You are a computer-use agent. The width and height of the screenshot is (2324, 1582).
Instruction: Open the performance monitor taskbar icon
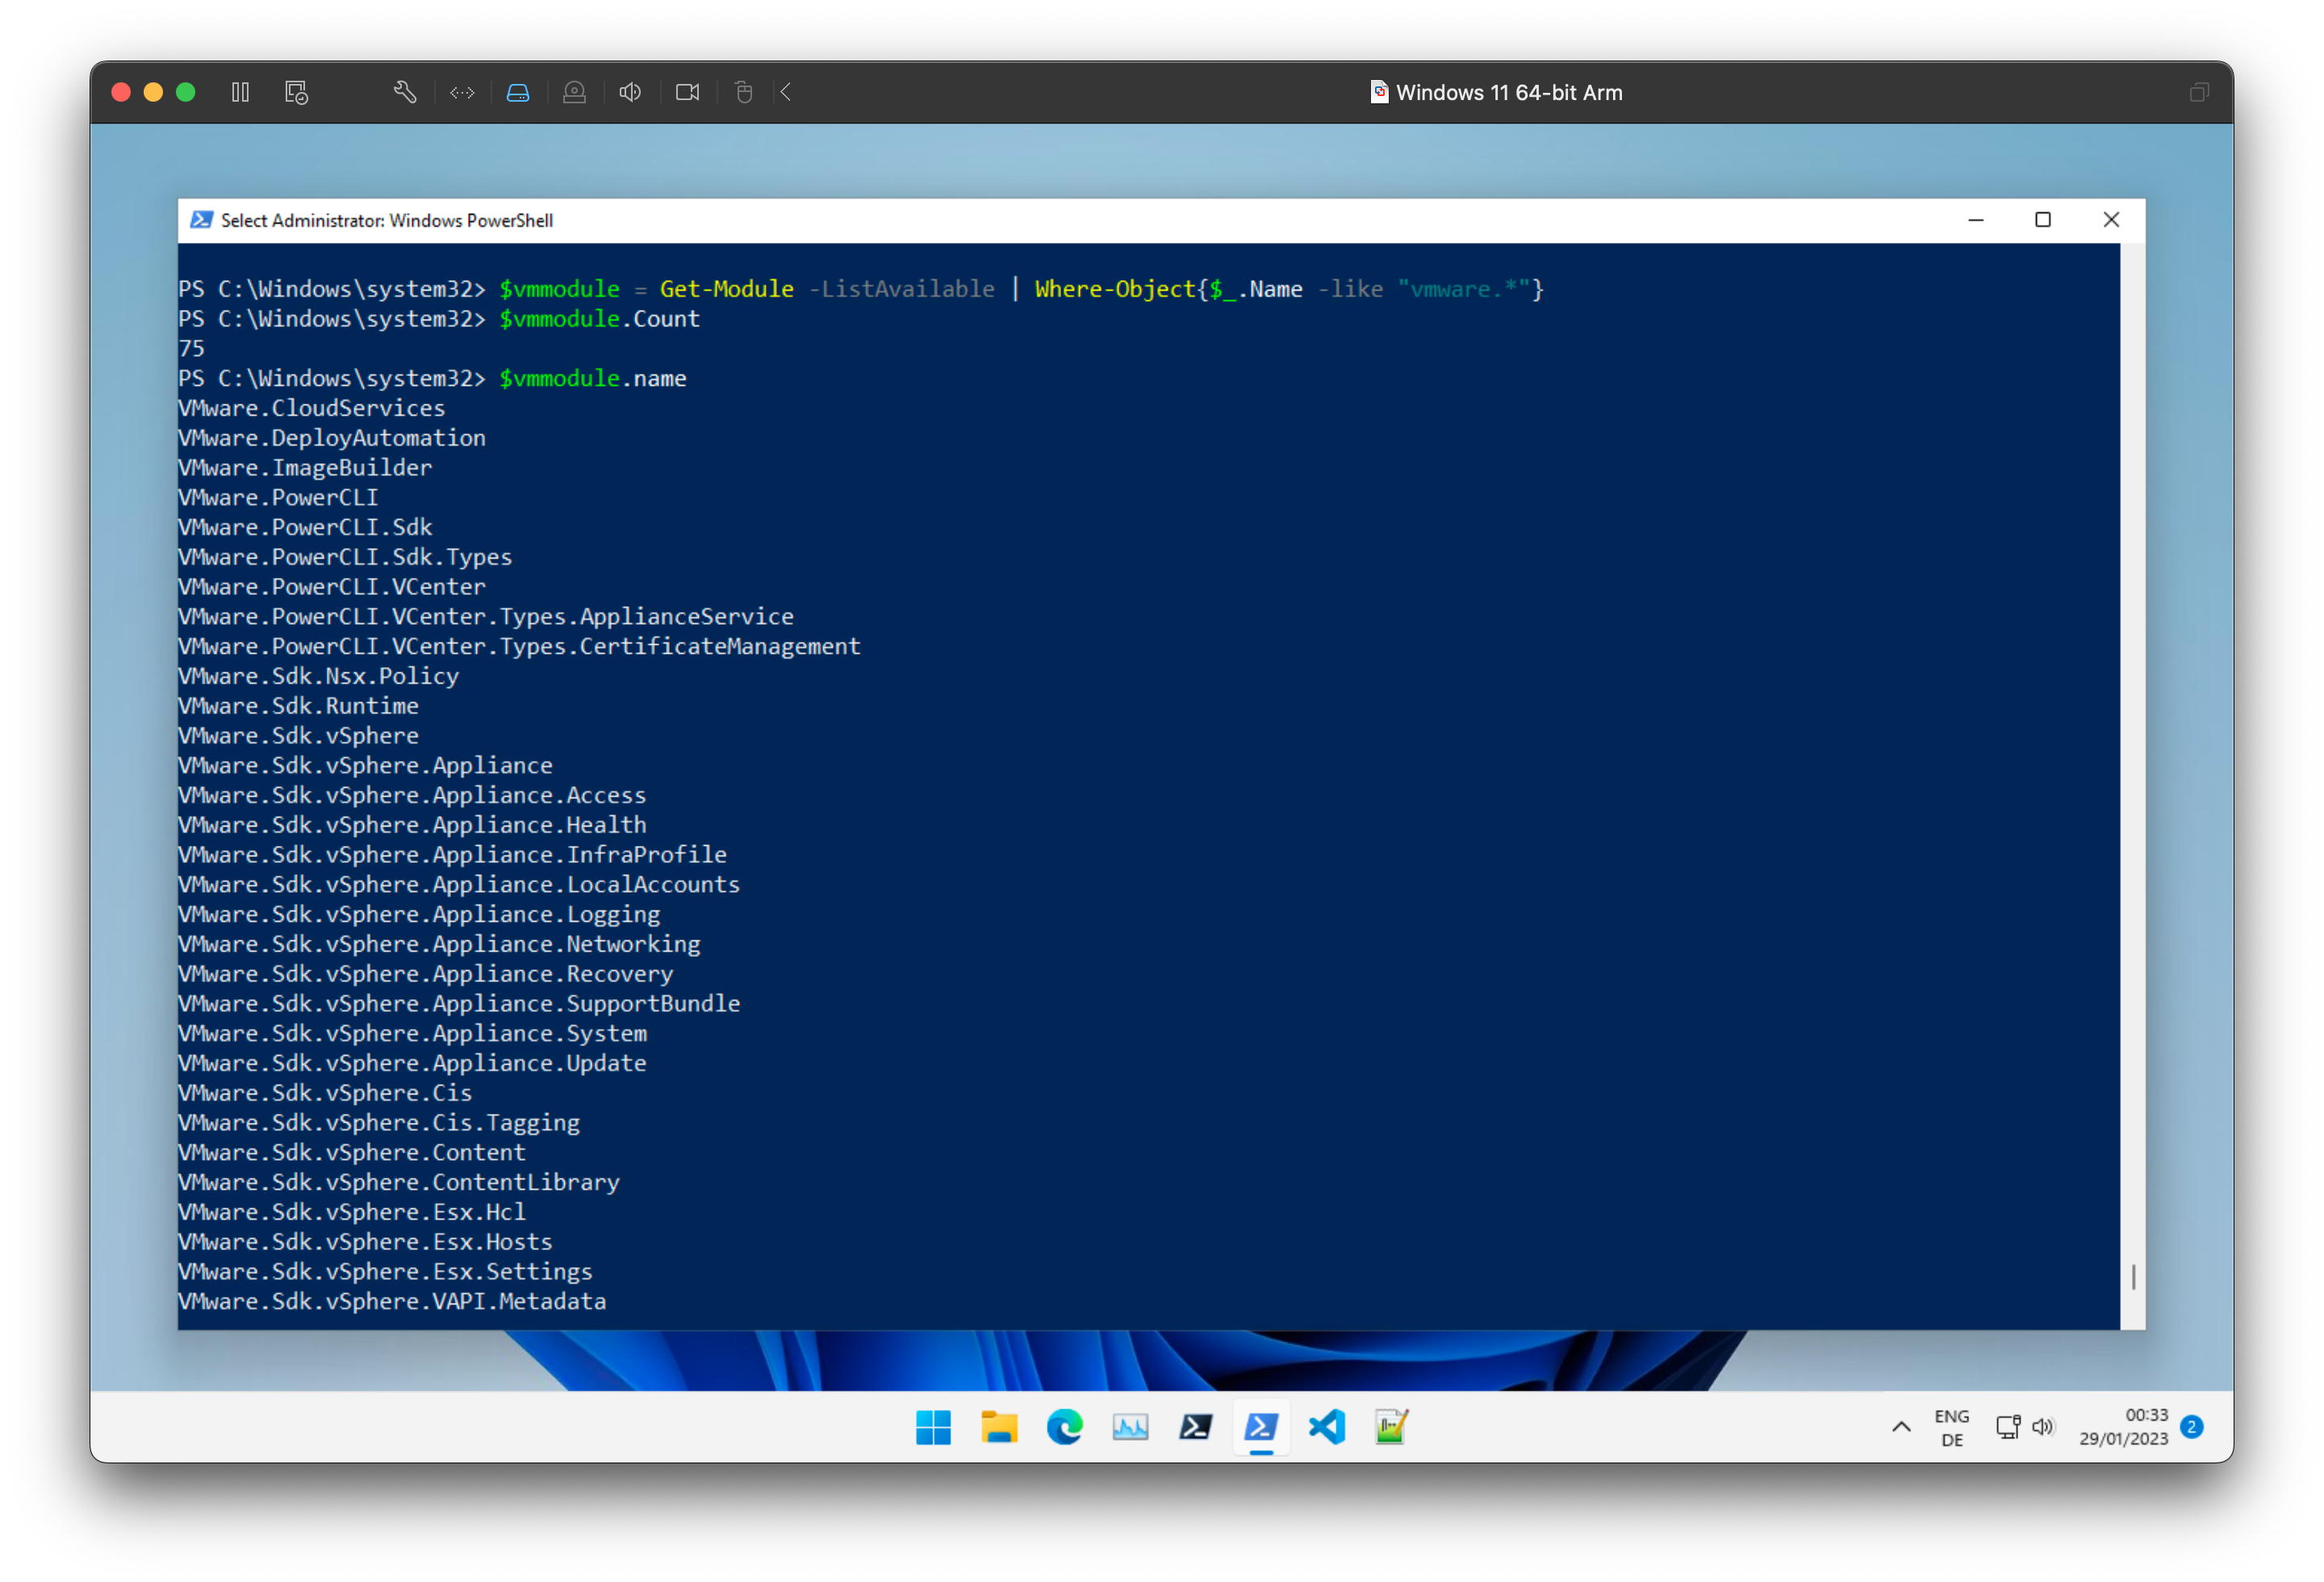tap(1130, 1427)
